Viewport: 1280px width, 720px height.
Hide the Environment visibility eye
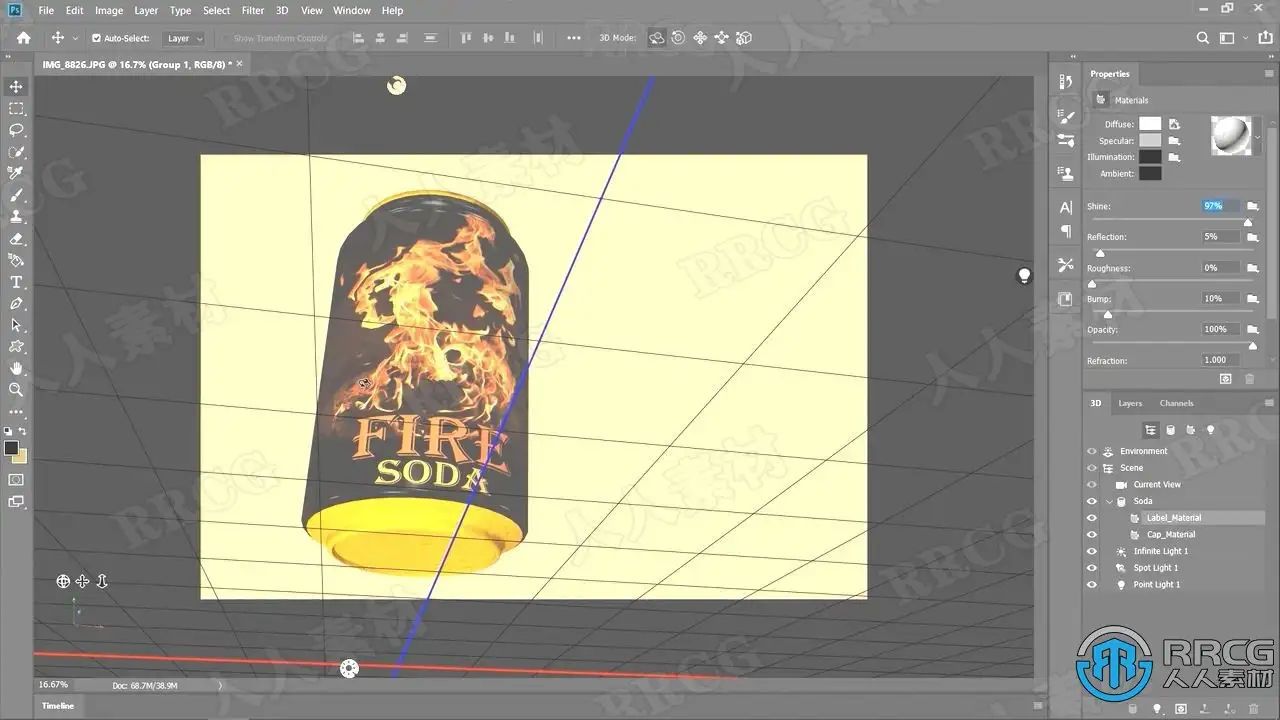(1091, 451)
